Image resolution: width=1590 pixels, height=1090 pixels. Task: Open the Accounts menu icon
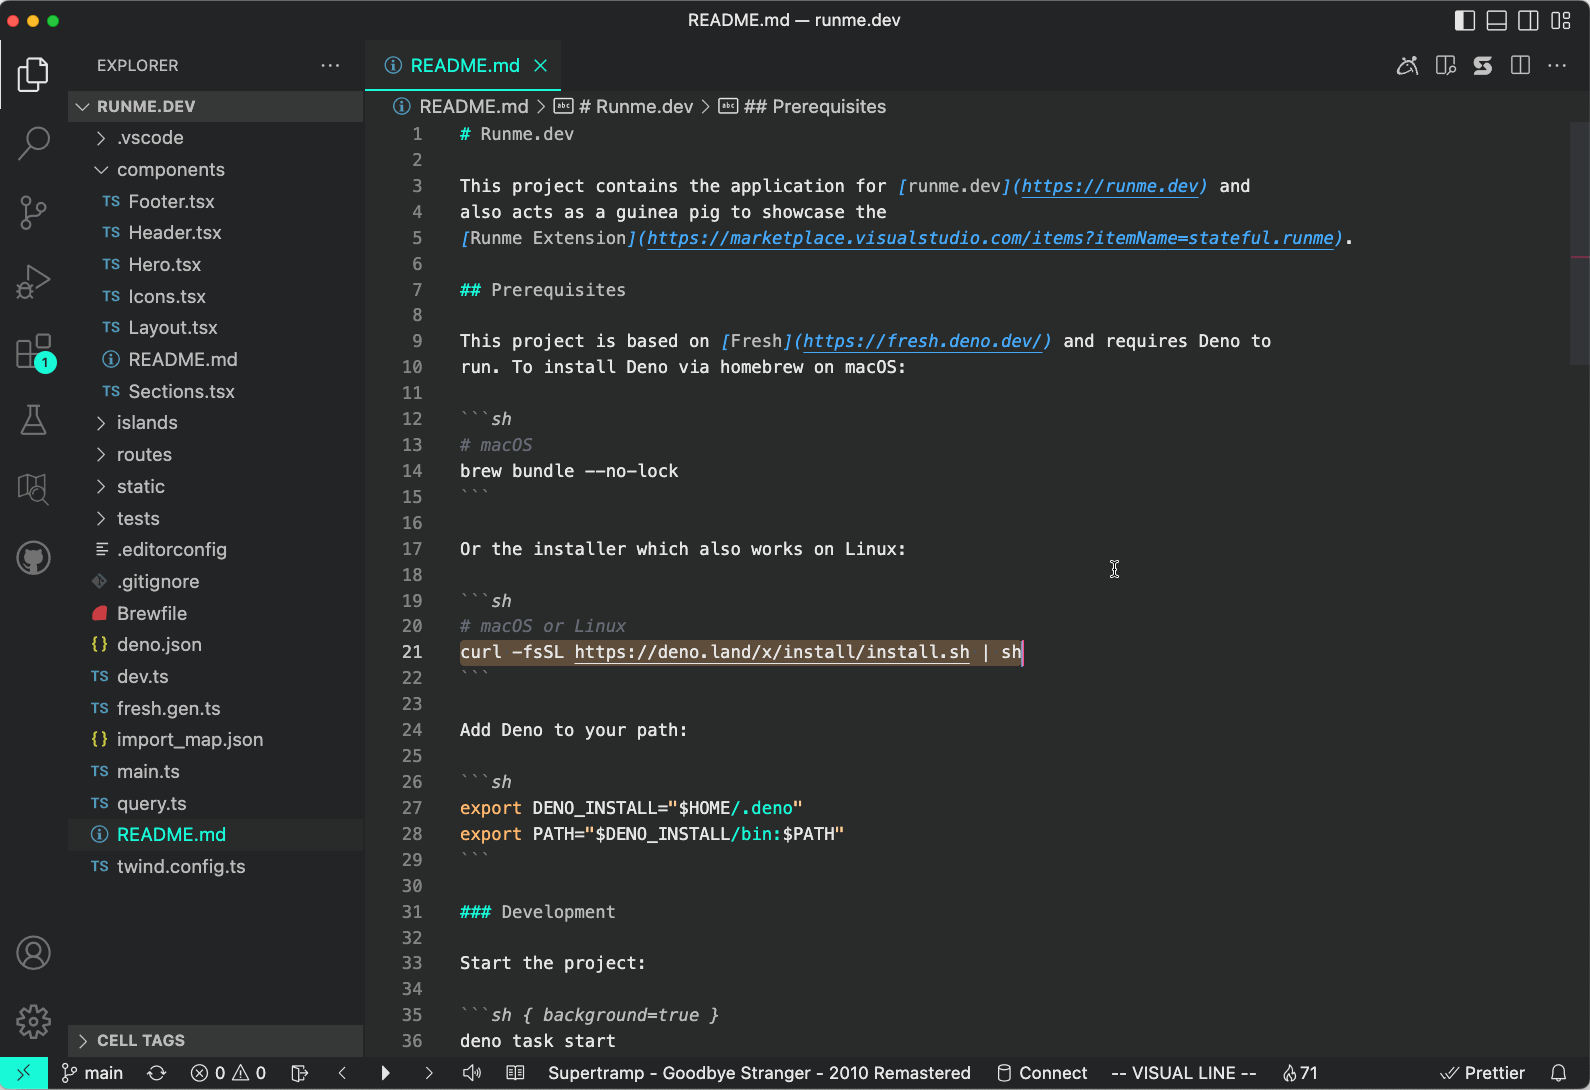pyautogui.click(x=33, y=953)
